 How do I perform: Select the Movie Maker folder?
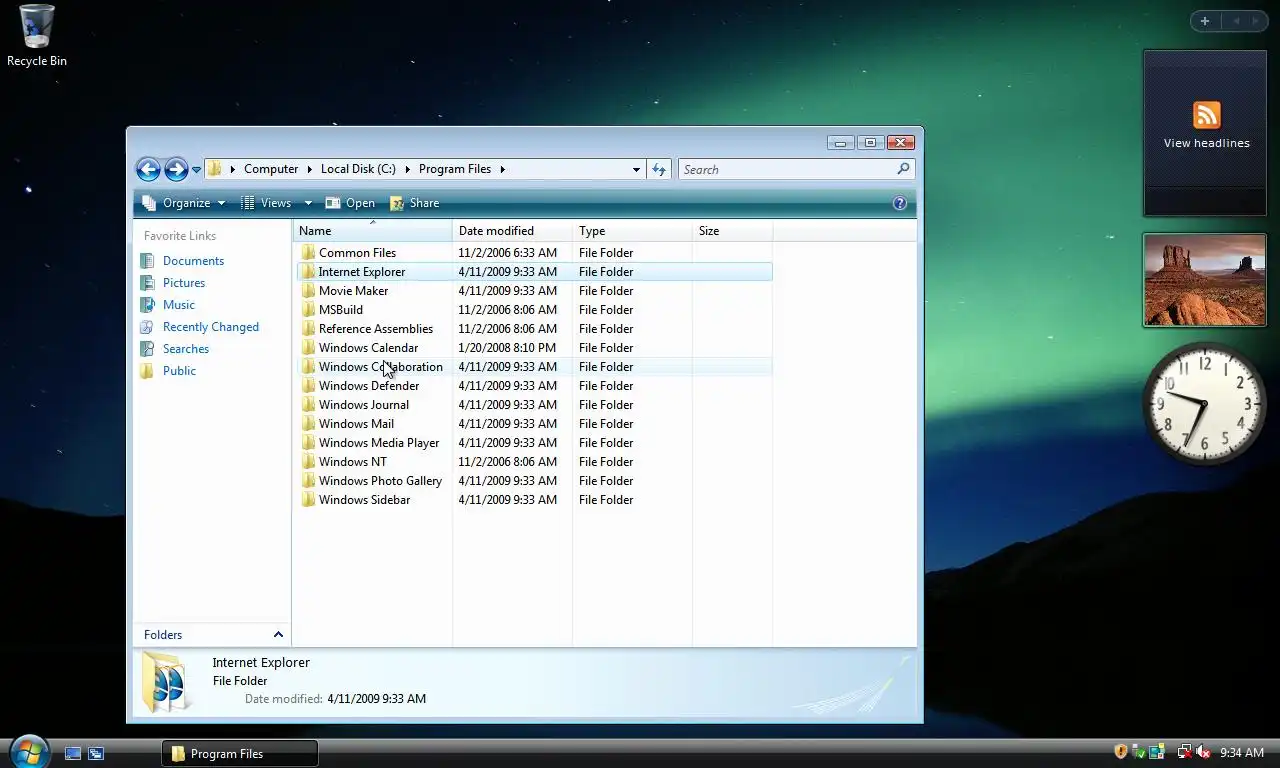[353, 291]
